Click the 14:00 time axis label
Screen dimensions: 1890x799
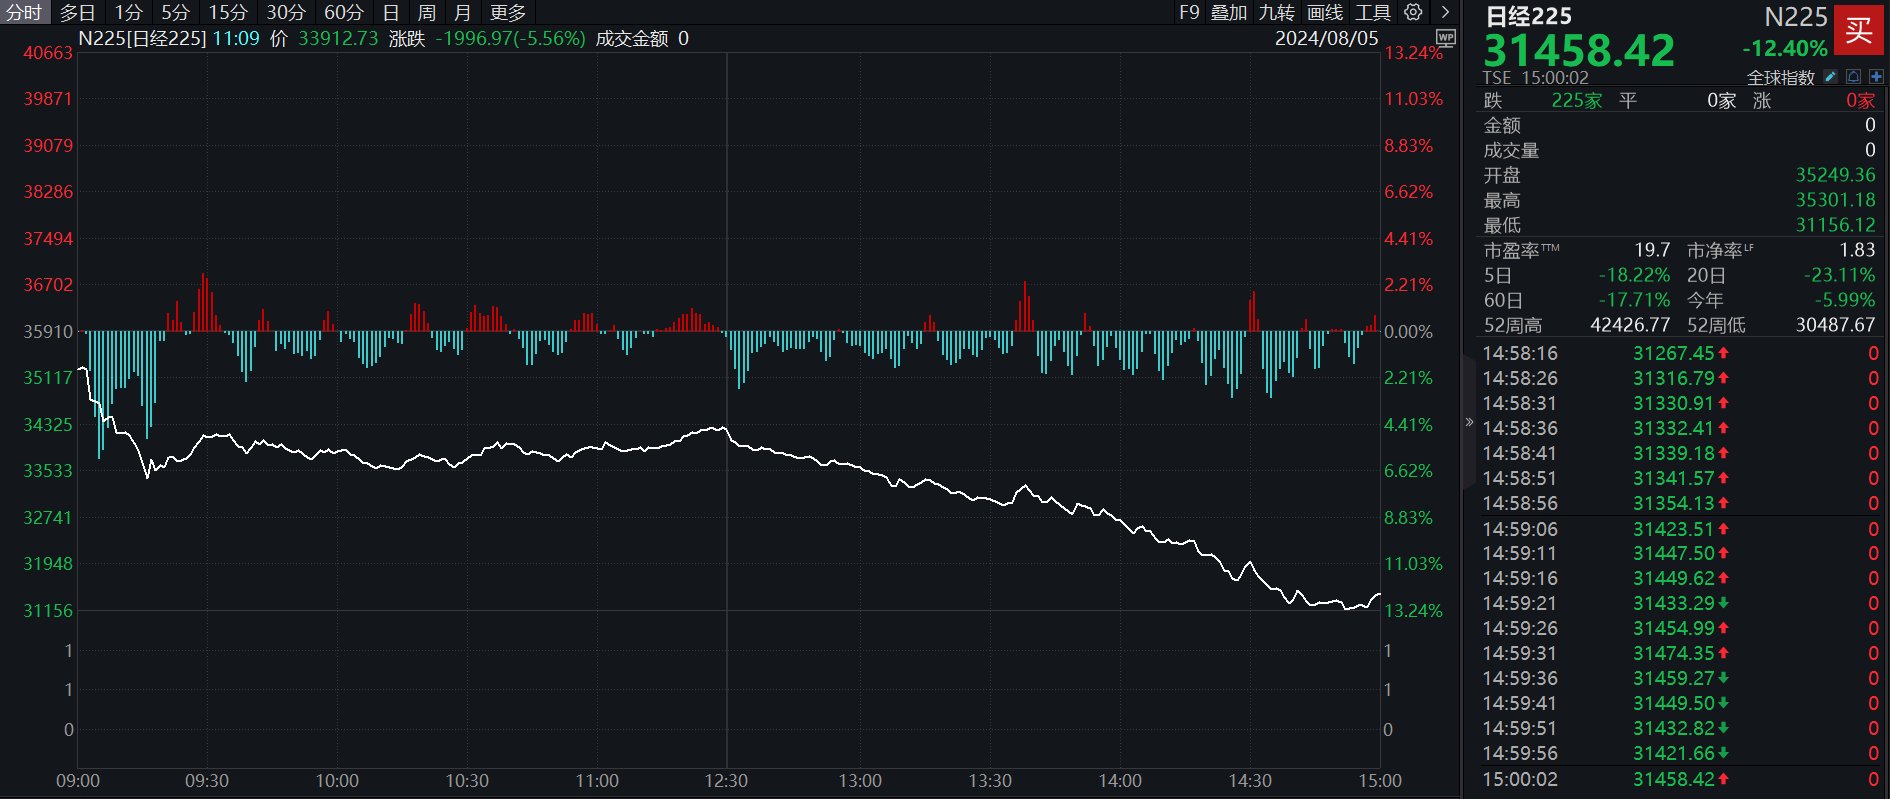click(1120, 781)
